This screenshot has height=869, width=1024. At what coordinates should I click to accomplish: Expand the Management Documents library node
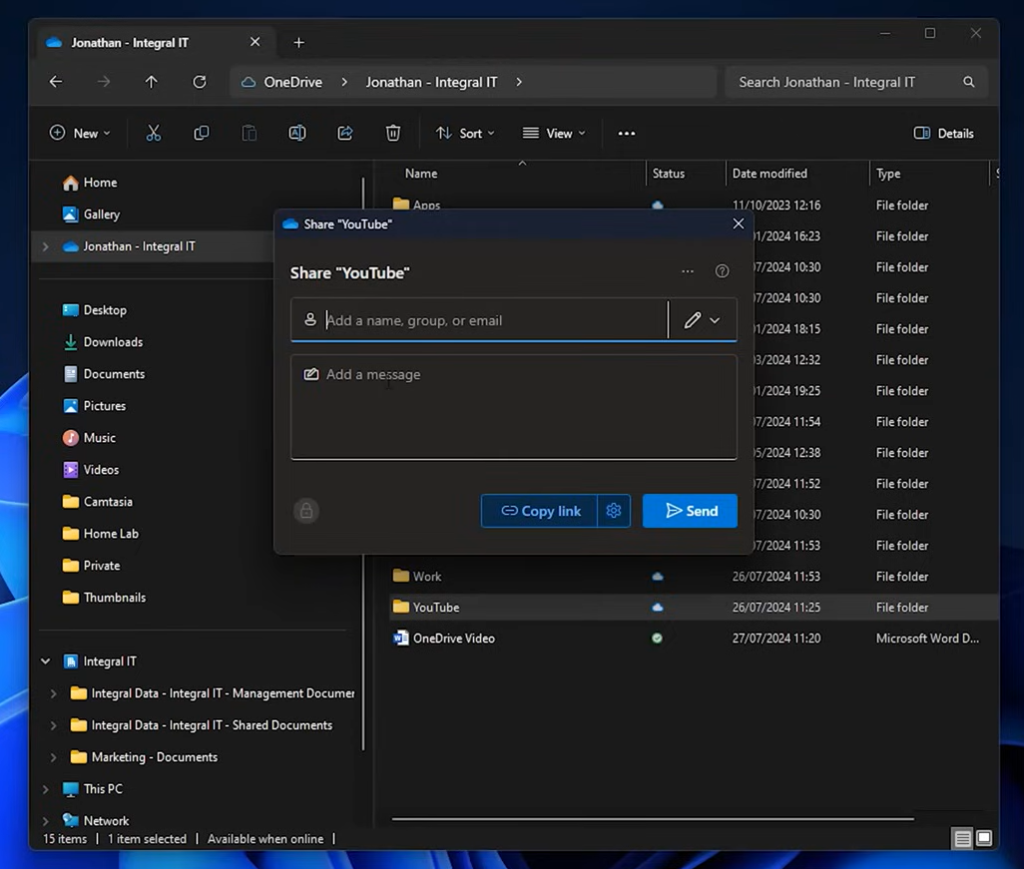coord(54,693)
